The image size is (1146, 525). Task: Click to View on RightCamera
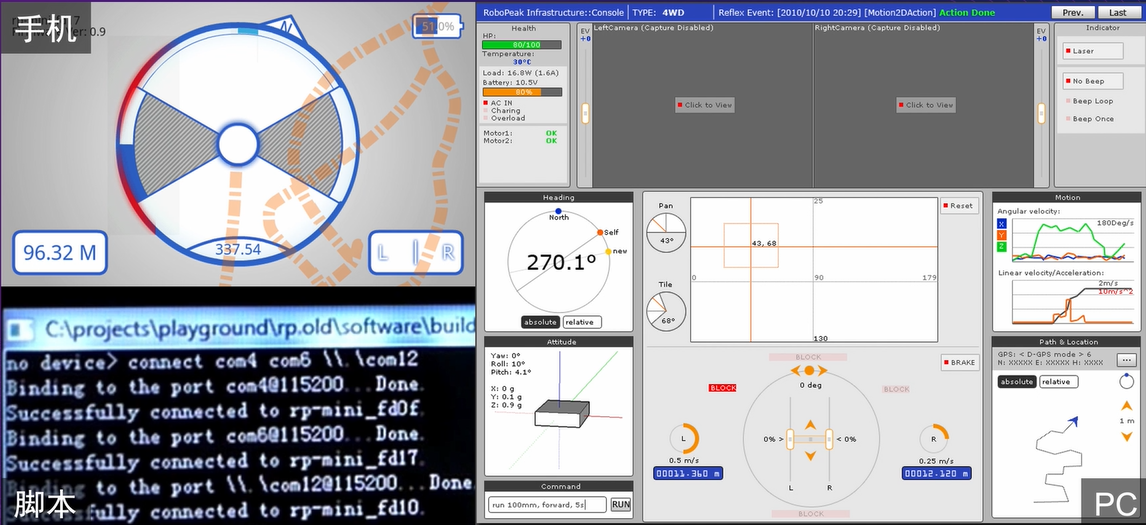[926, 105]
